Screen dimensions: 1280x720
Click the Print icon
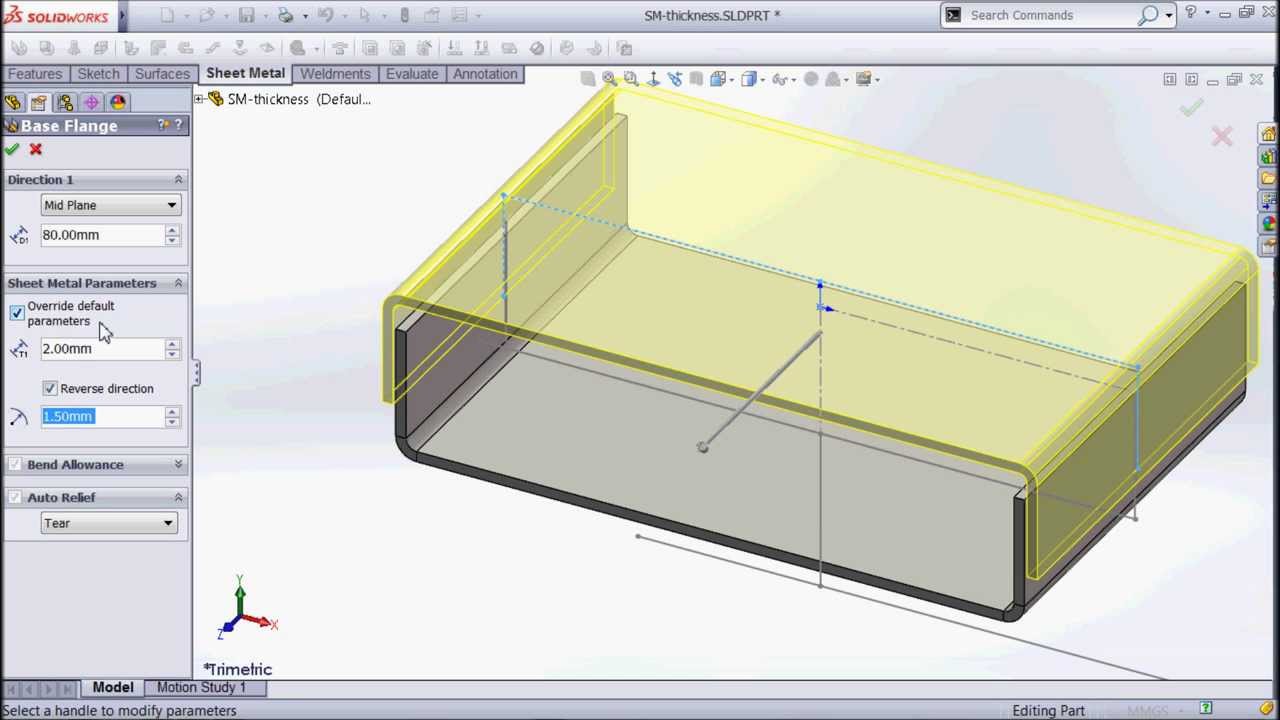286,15
